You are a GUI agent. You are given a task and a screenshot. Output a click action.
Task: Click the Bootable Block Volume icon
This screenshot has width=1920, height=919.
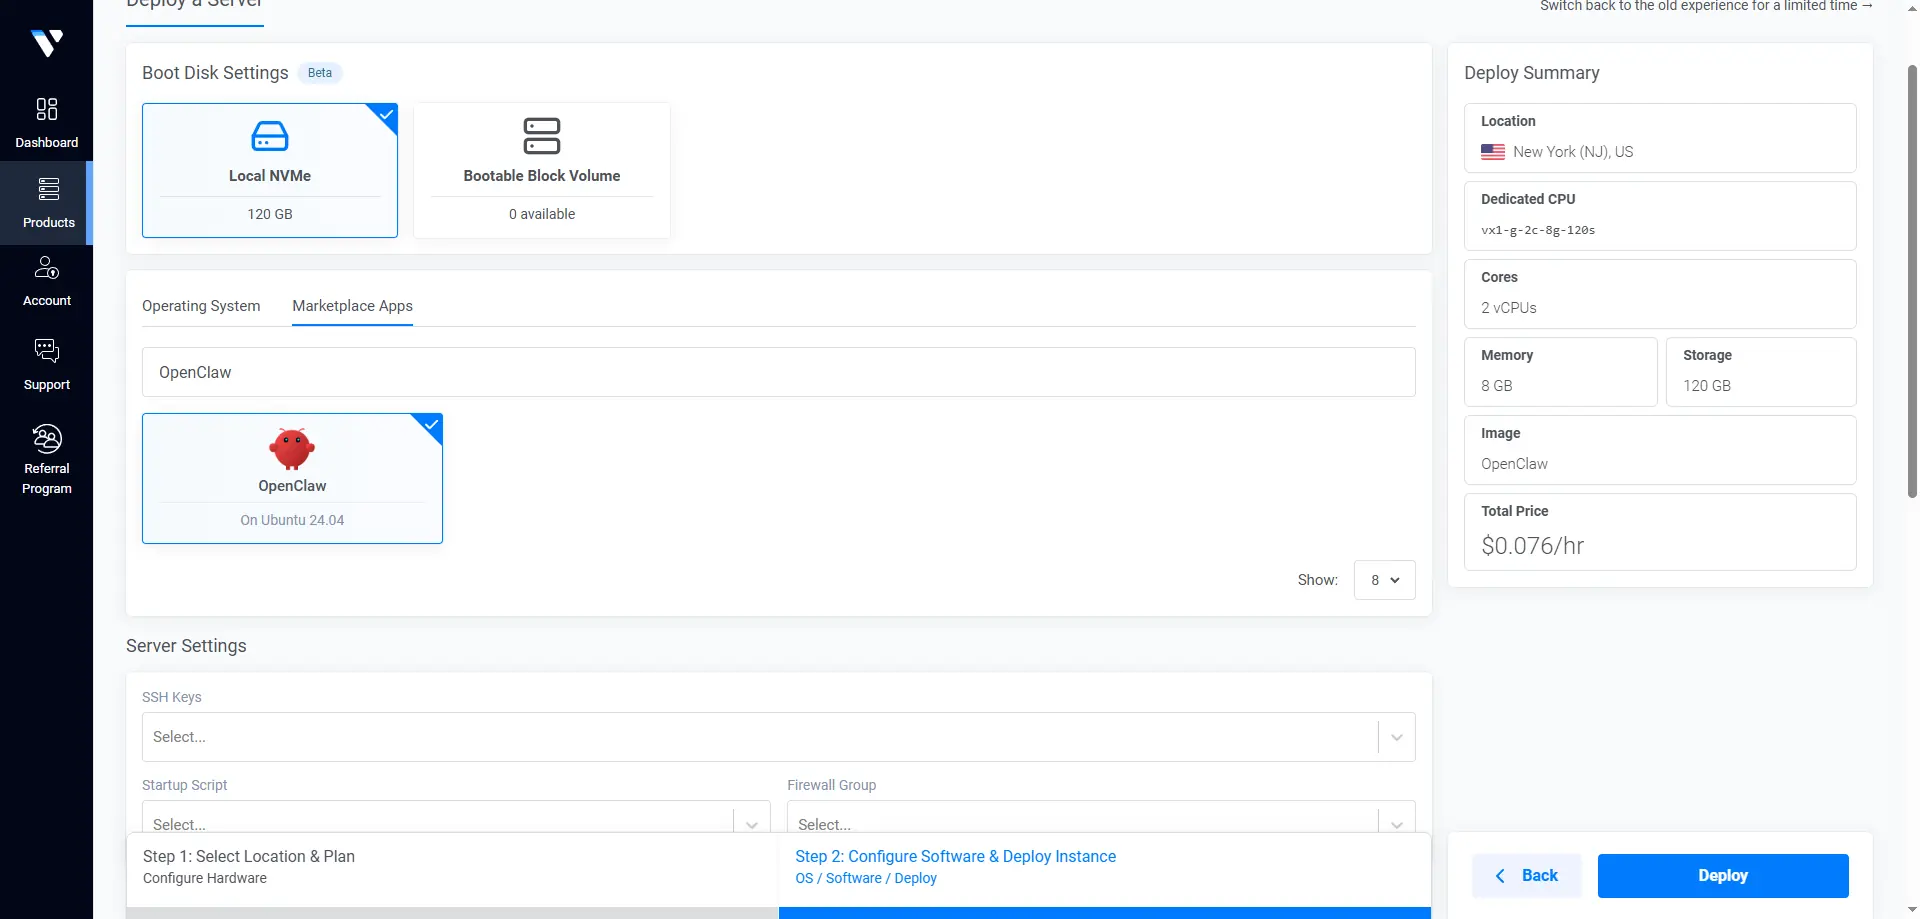(x=542, y=136)
